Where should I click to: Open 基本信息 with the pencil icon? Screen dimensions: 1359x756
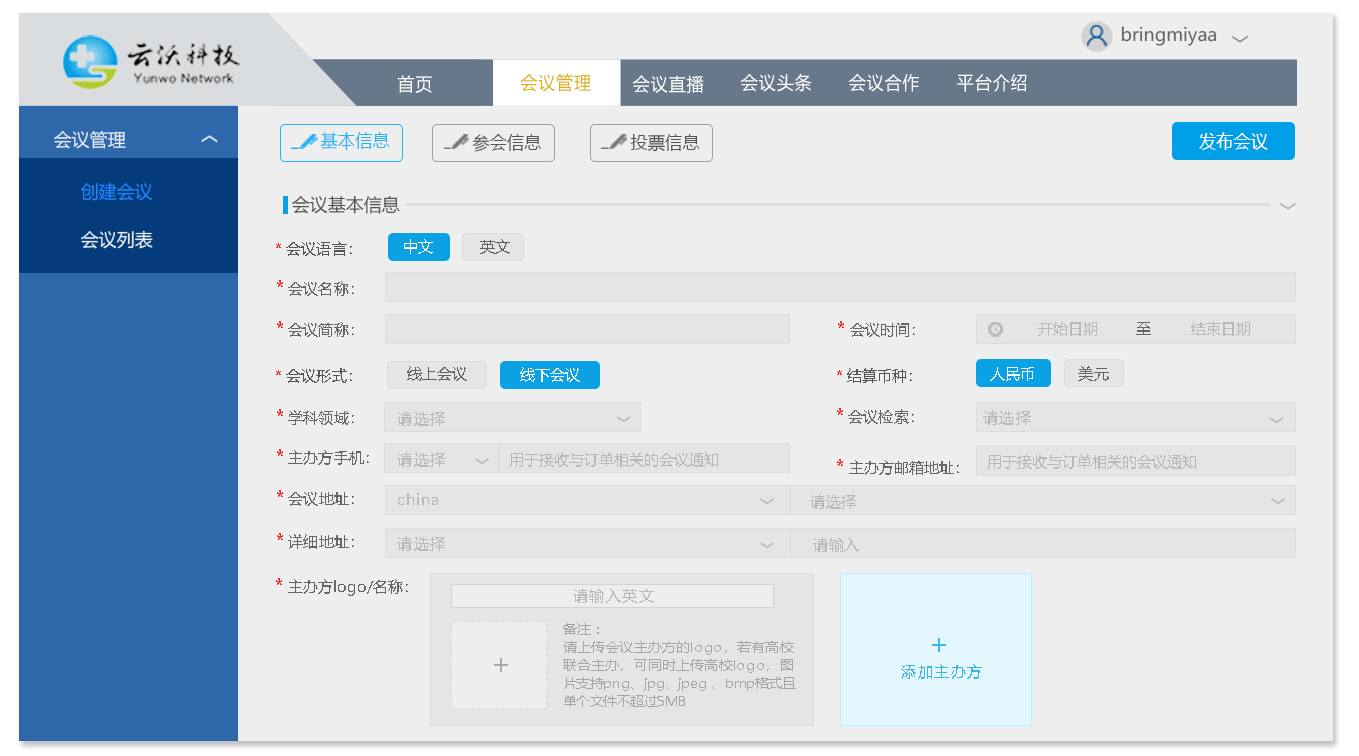(x=341, y=142)
